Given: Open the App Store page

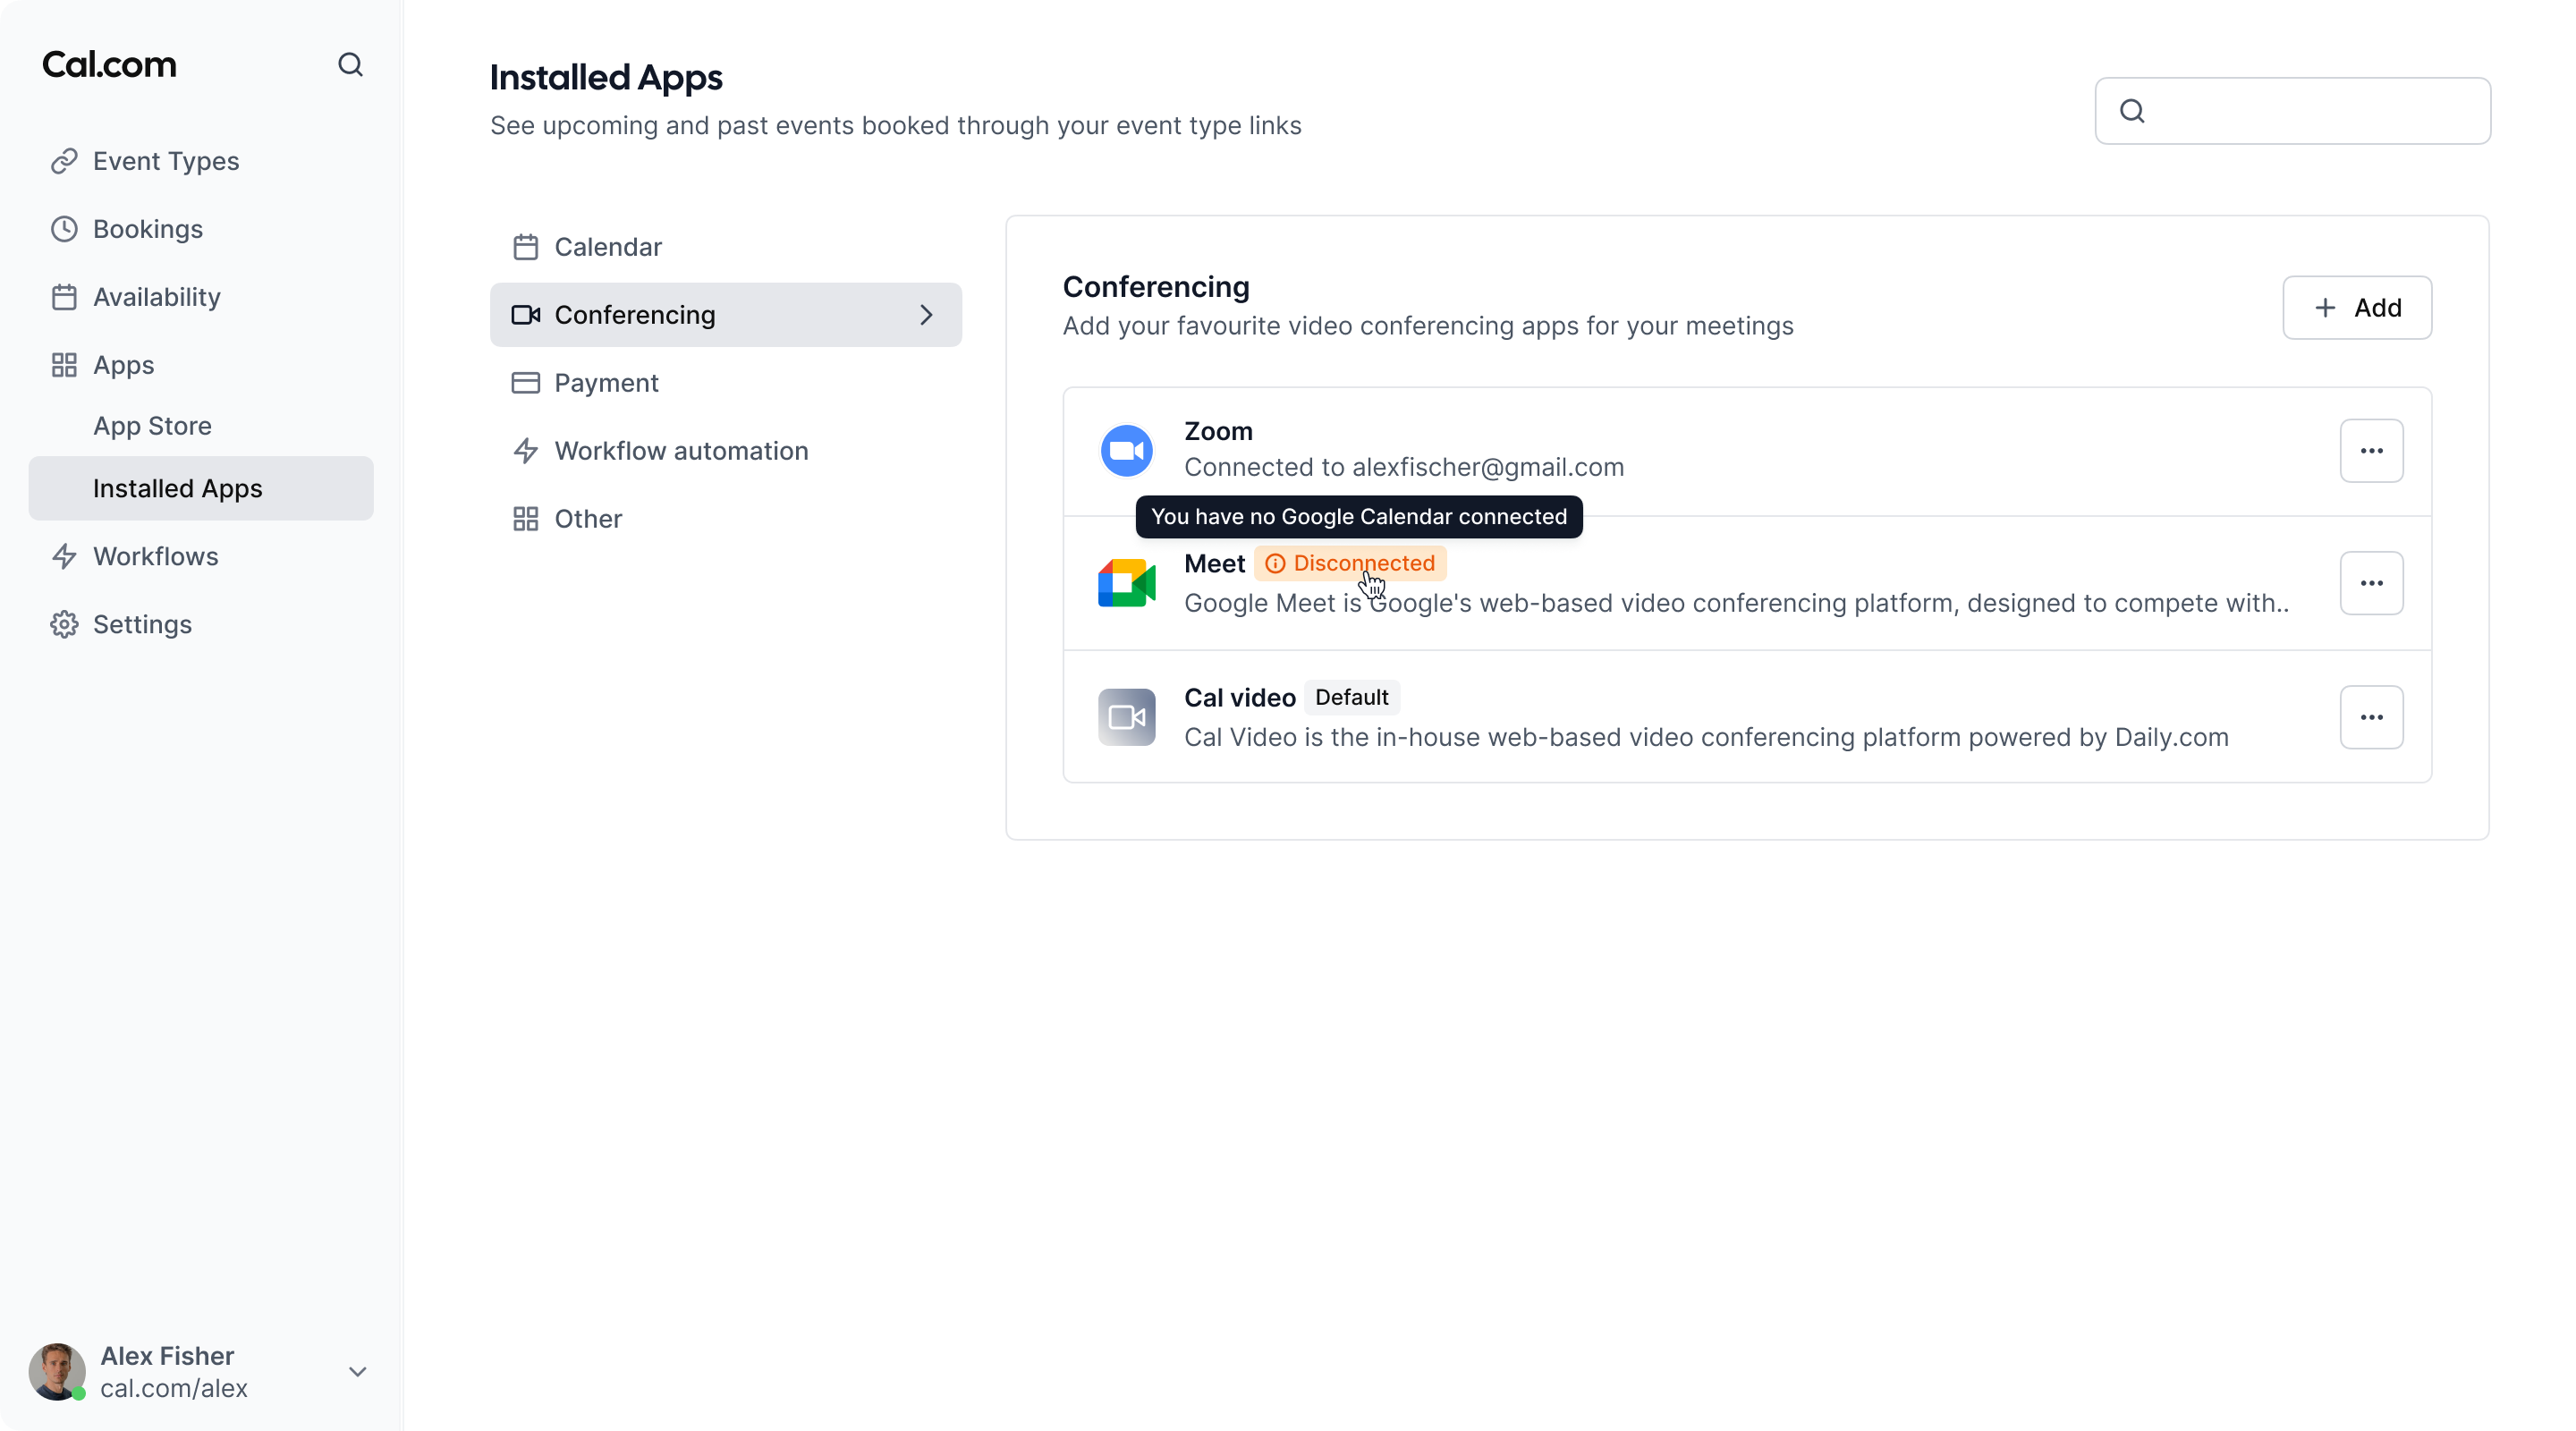Looking at the screenshot, I should pos(153,426).
